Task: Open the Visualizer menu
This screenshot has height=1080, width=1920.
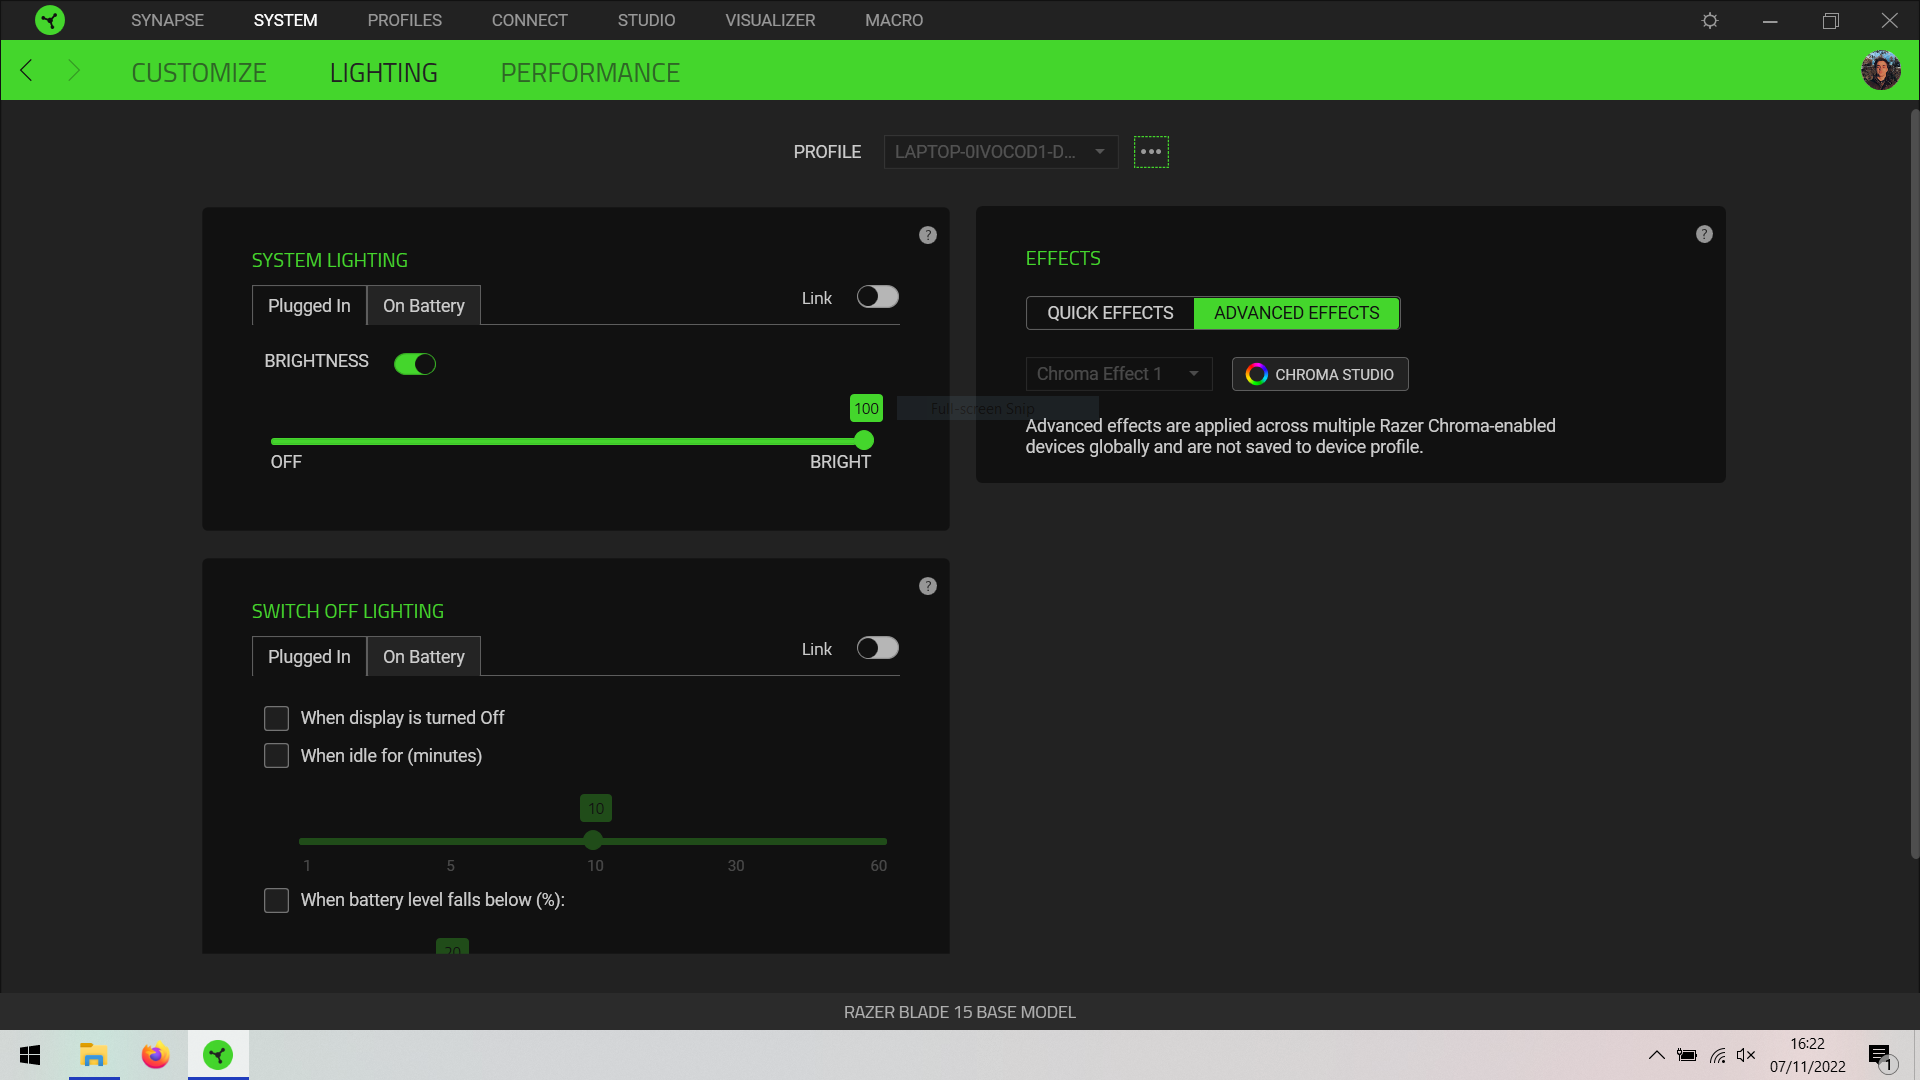Action: [x=769, y=20]
